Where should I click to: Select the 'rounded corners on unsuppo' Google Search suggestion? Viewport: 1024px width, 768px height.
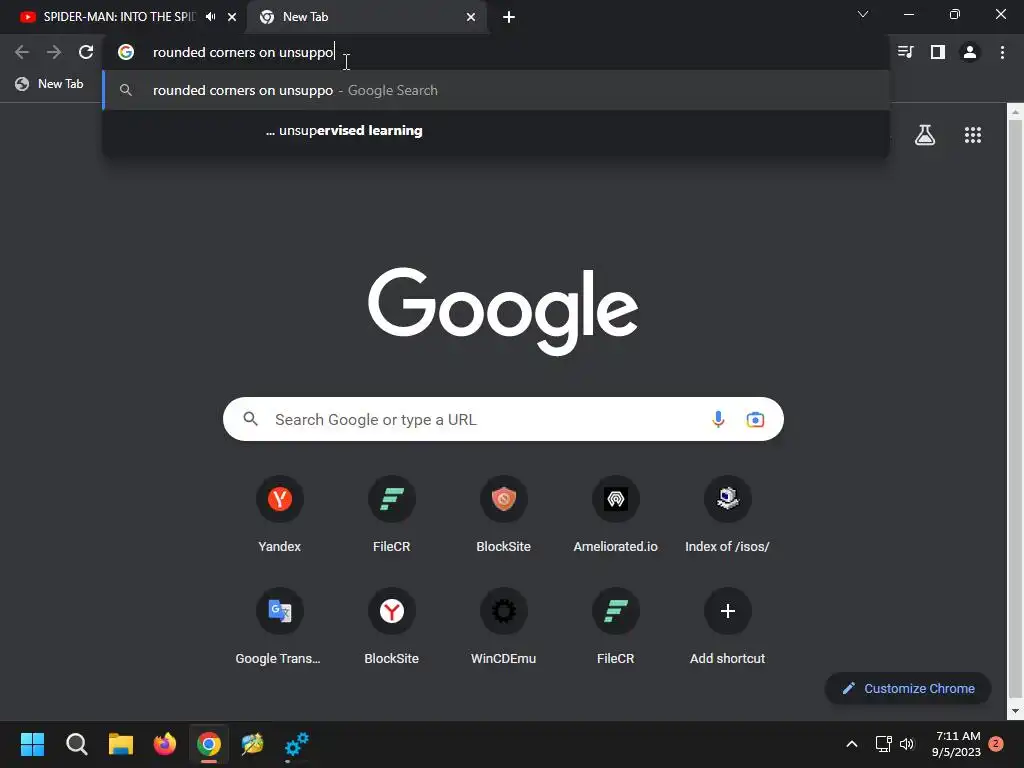[496, 90]
